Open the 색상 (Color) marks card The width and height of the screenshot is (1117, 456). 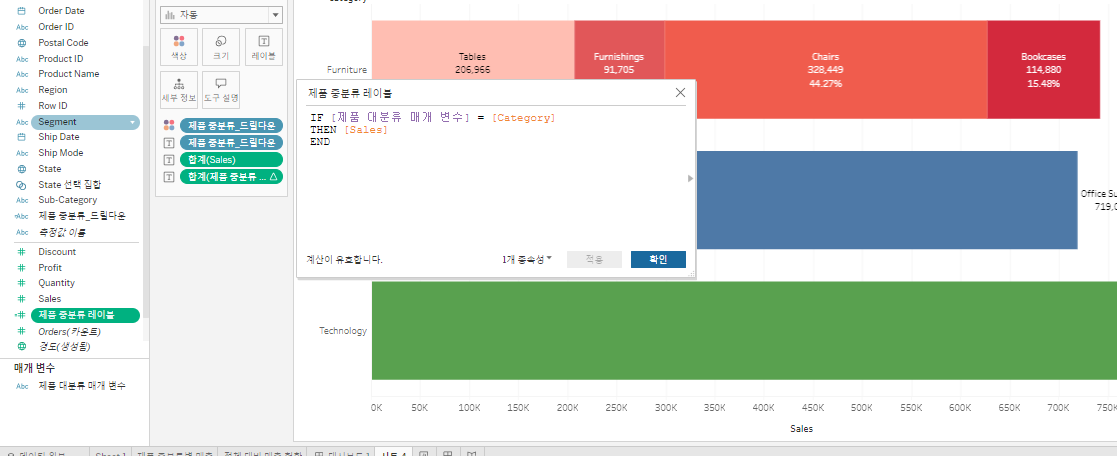click(179, 47)
